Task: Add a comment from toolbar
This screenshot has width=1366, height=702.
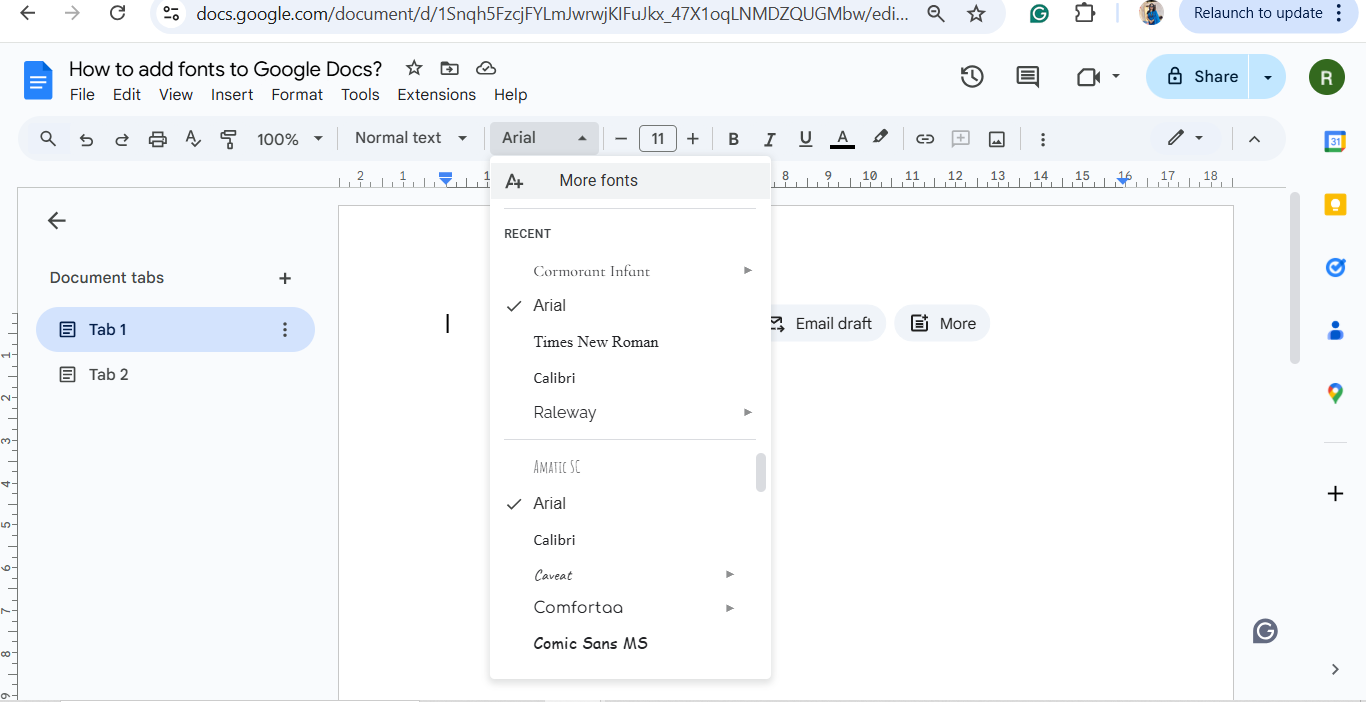Action: (x=961, y=139)
